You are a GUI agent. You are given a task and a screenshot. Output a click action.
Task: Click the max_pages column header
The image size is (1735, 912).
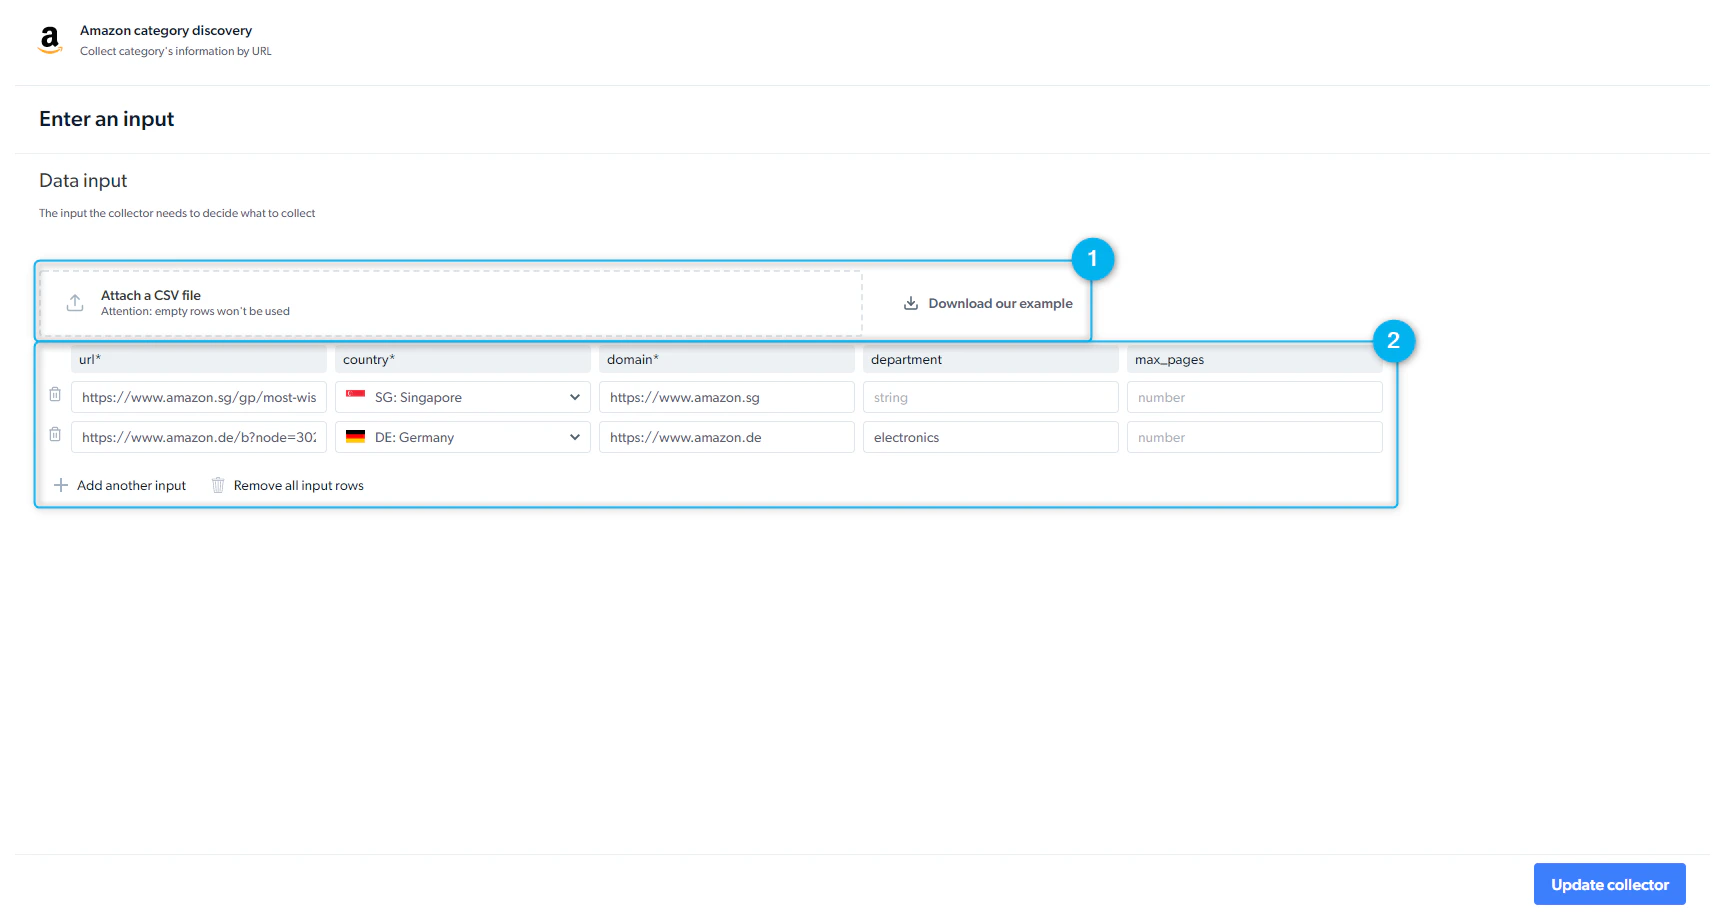[1255, 359]
